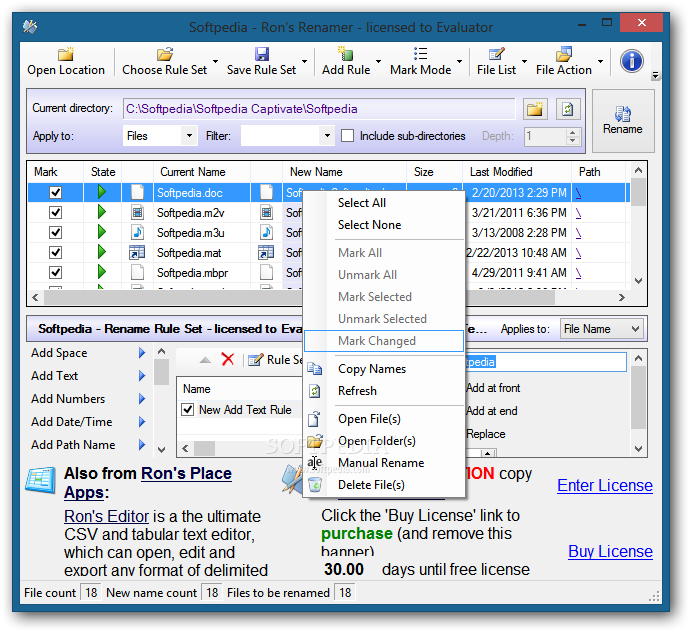Screen dimensions: 690x632
Task: Choose Manual Rename in context menu
Action: pyautogui.click(x=384, y=463)
